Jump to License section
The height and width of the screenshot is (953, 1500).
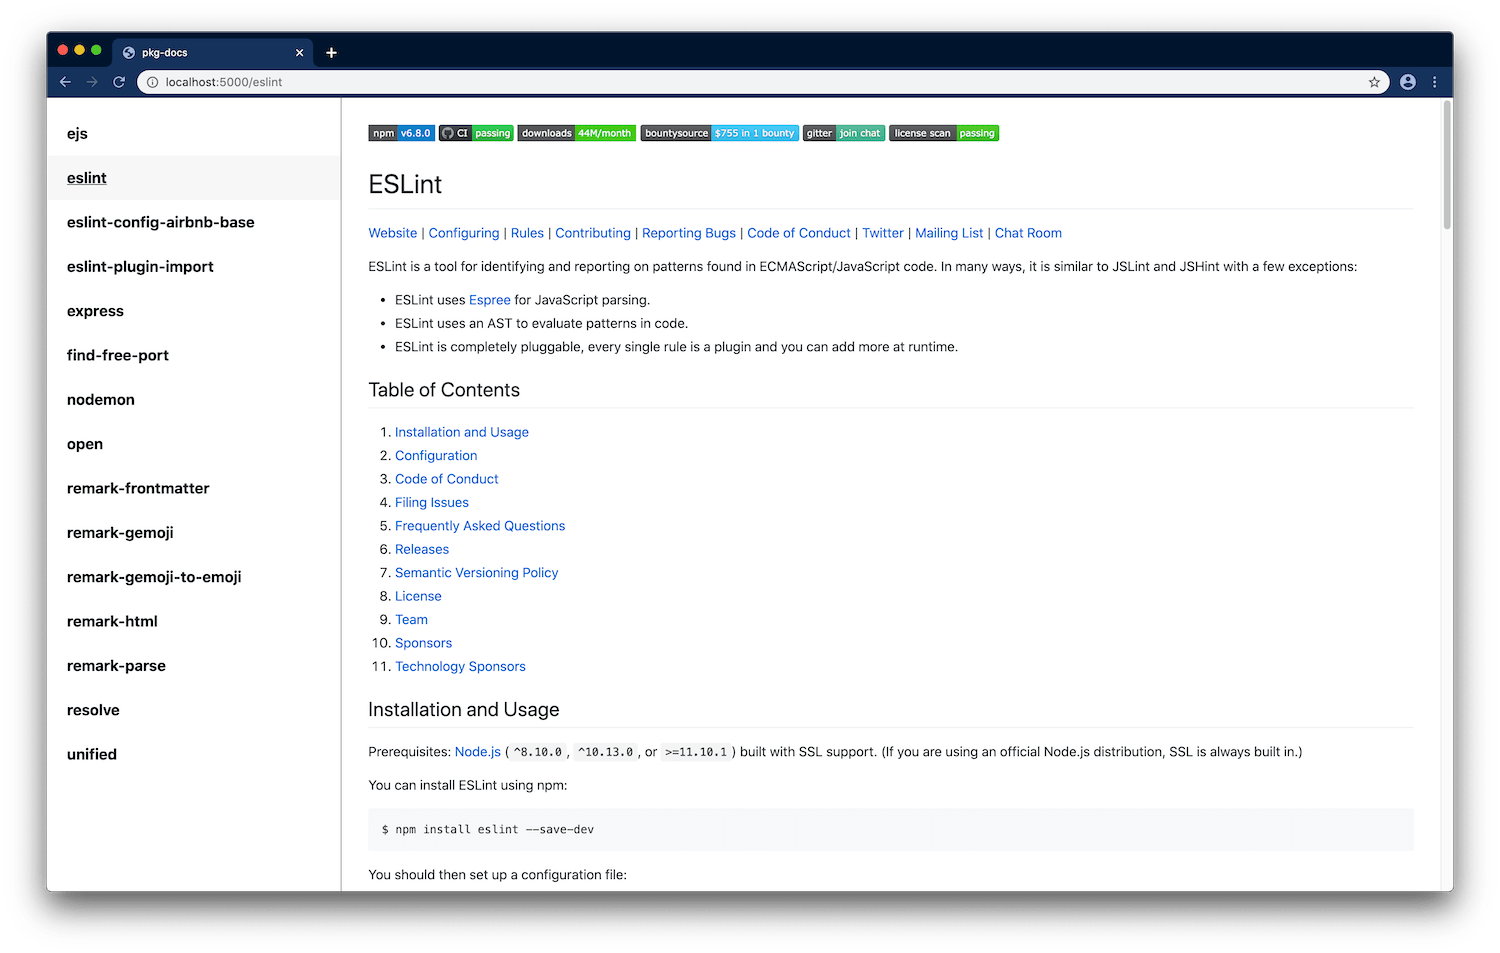pyautogui.click(x=418, y=596)
